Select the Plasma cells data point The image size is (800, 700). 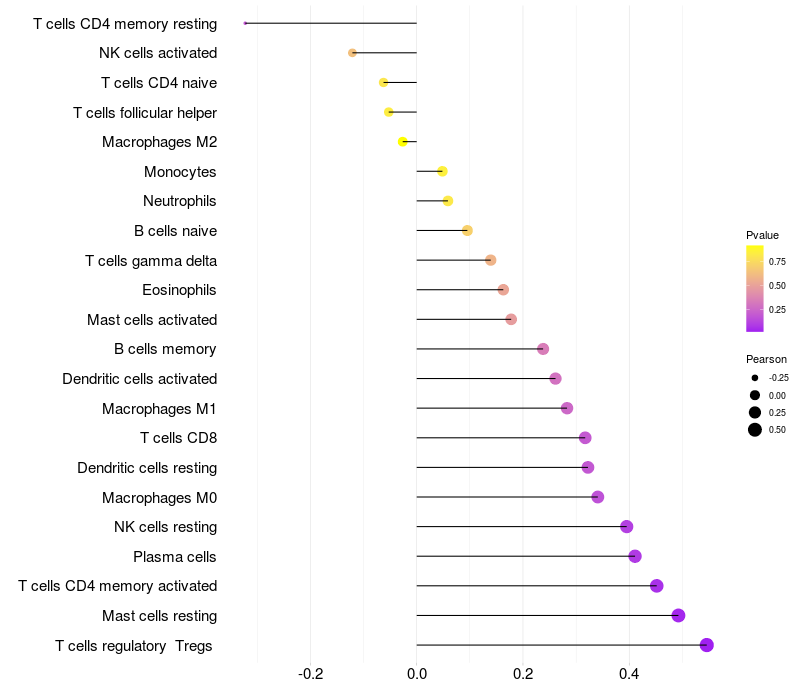click(x=634, y=556)
